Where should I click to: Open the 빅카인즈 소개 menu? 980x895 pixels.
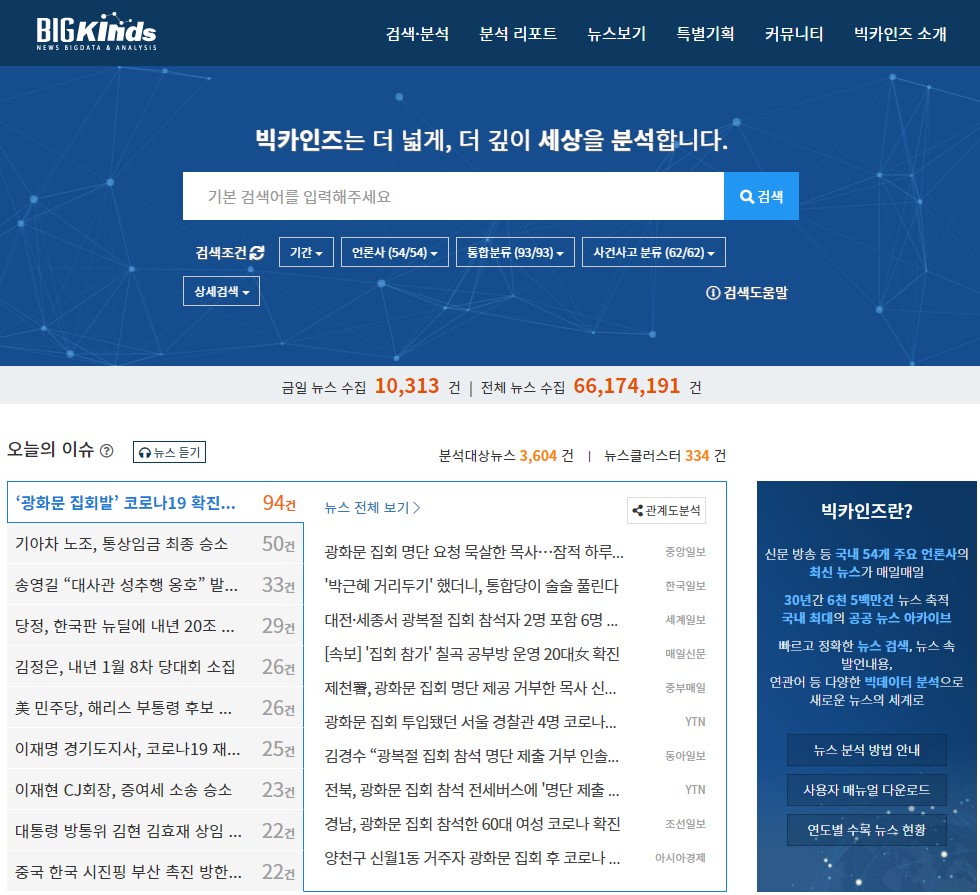[x=901, y=33]
